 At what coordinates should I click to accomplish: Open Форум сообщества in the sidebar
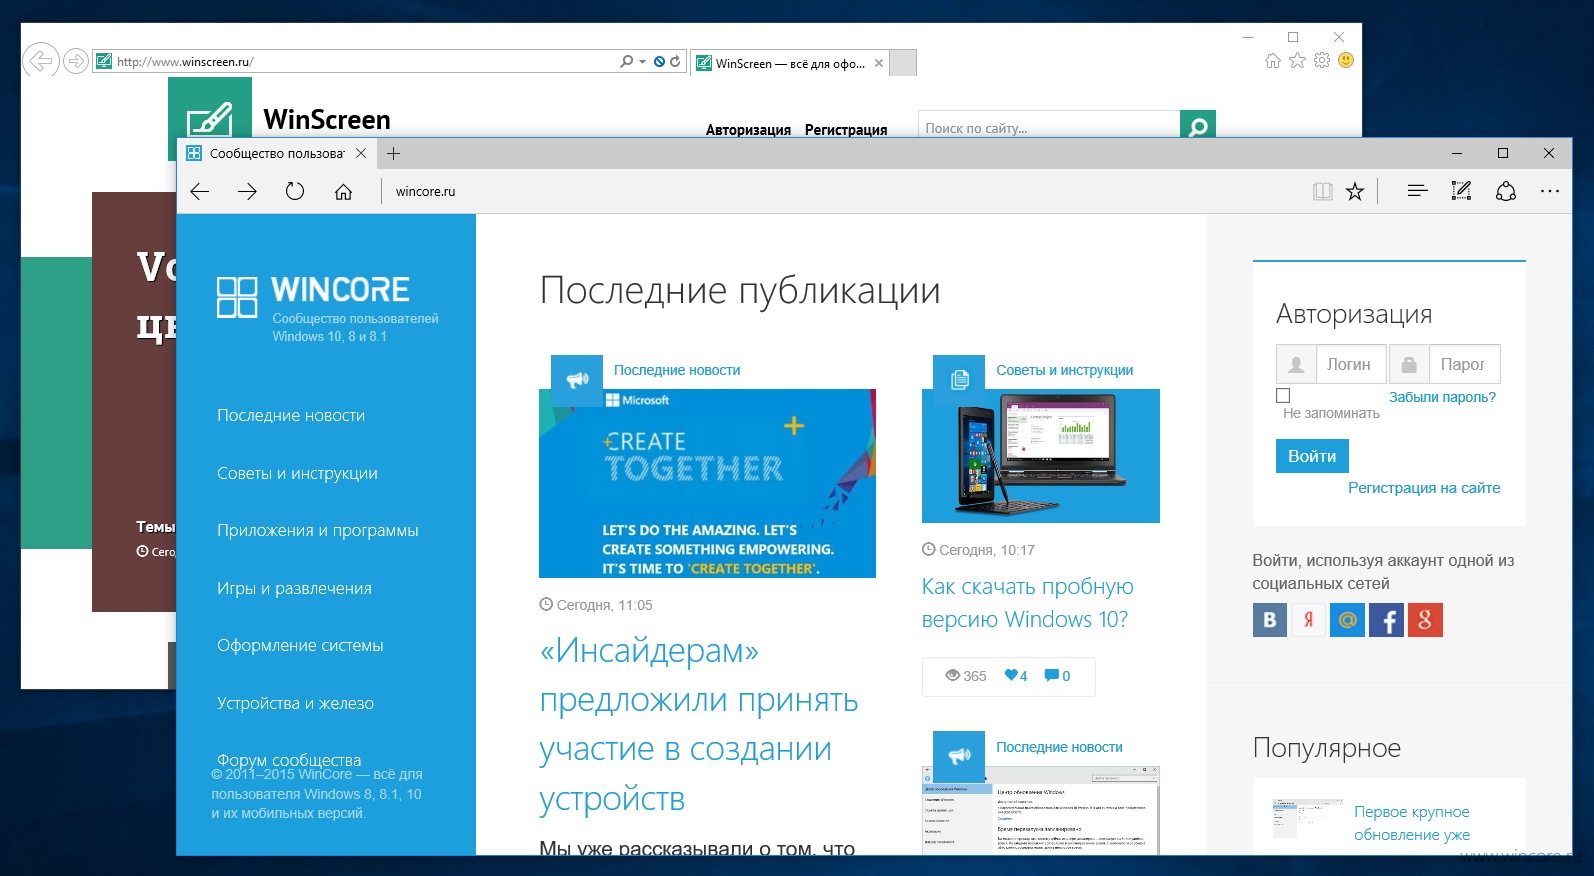(x=289, y=760)
